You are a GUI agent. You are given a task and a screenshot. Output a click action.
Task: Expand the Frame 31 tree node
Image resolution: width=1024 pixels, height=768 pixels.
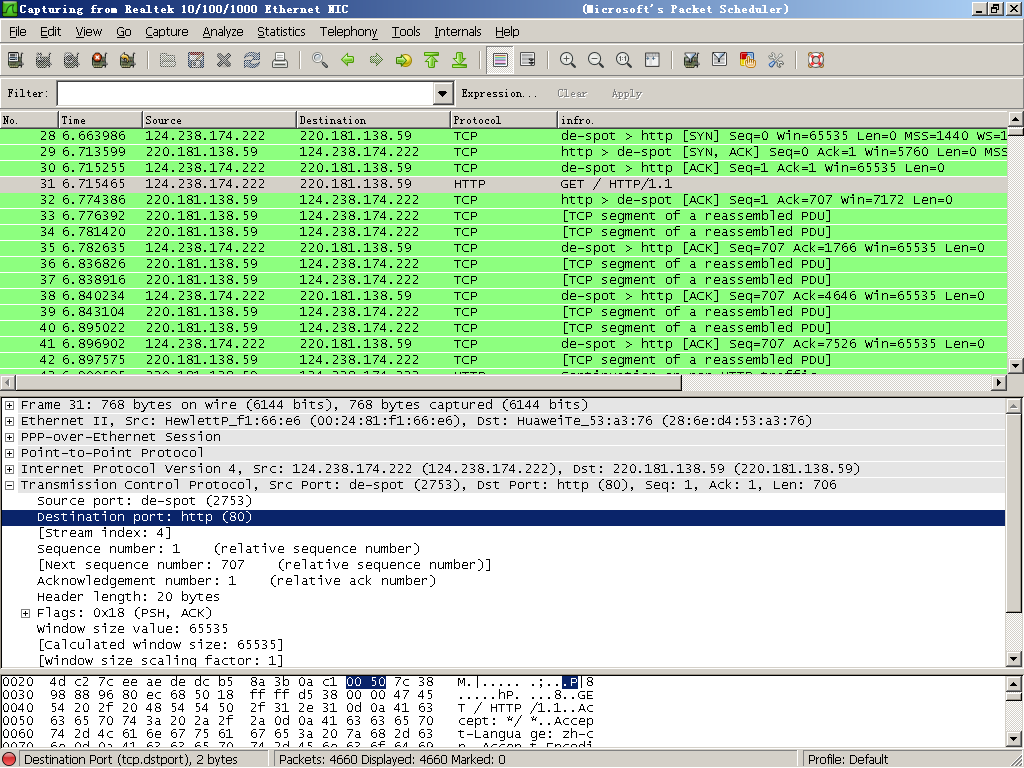click(10, 406)
